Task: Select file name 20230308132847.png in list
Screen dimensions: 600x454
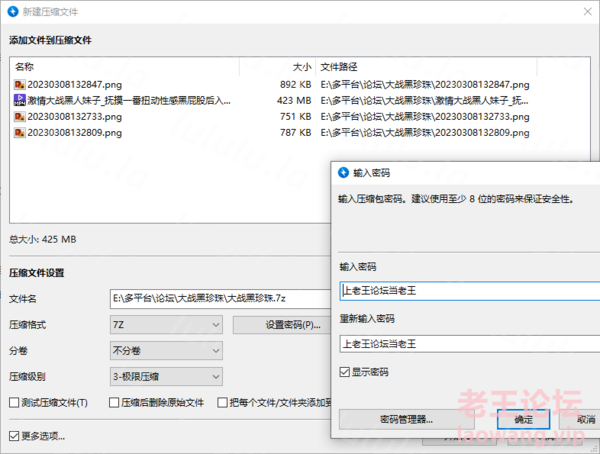Action: coord(75,84)
